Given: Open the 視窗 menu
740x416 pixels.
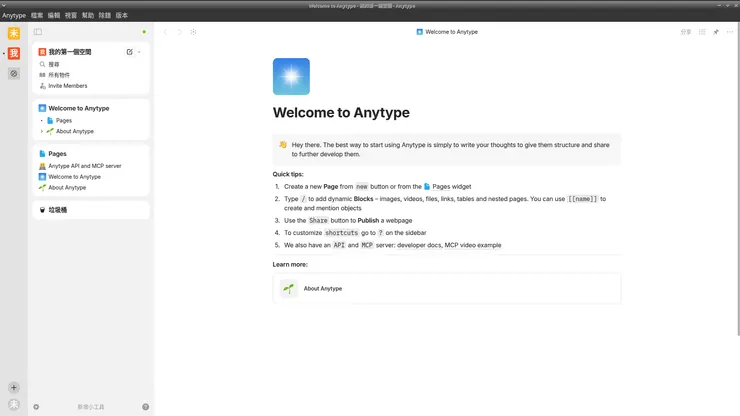Looking at the screenshot, I should 71,15.
